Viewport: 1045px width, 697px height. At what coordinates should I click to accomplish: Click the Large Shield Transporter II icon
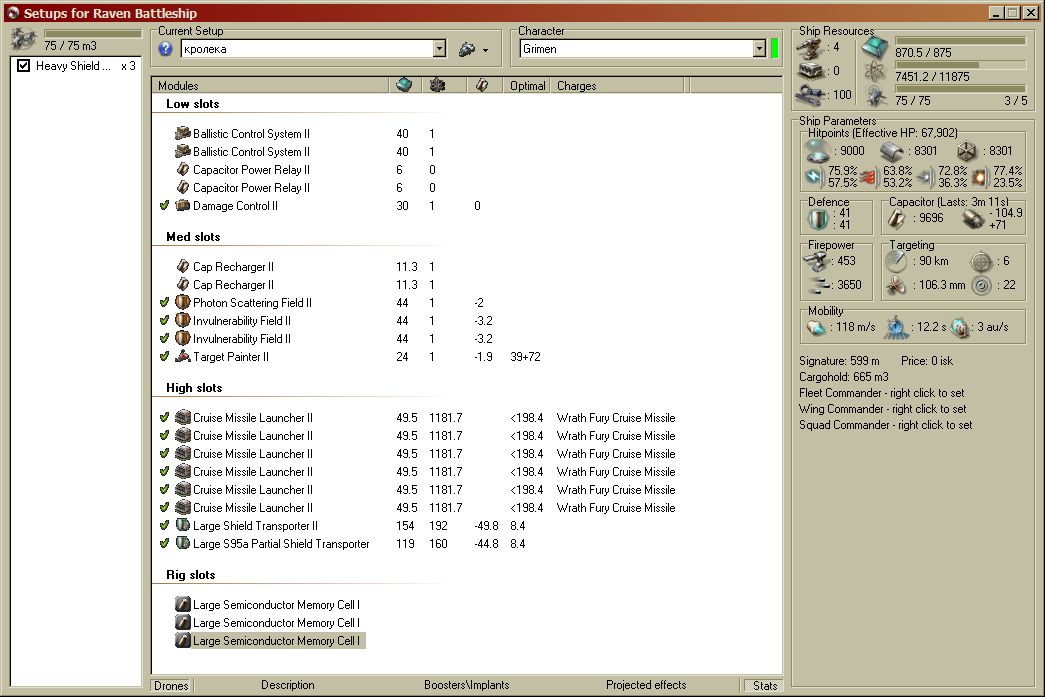click(183, 526)
